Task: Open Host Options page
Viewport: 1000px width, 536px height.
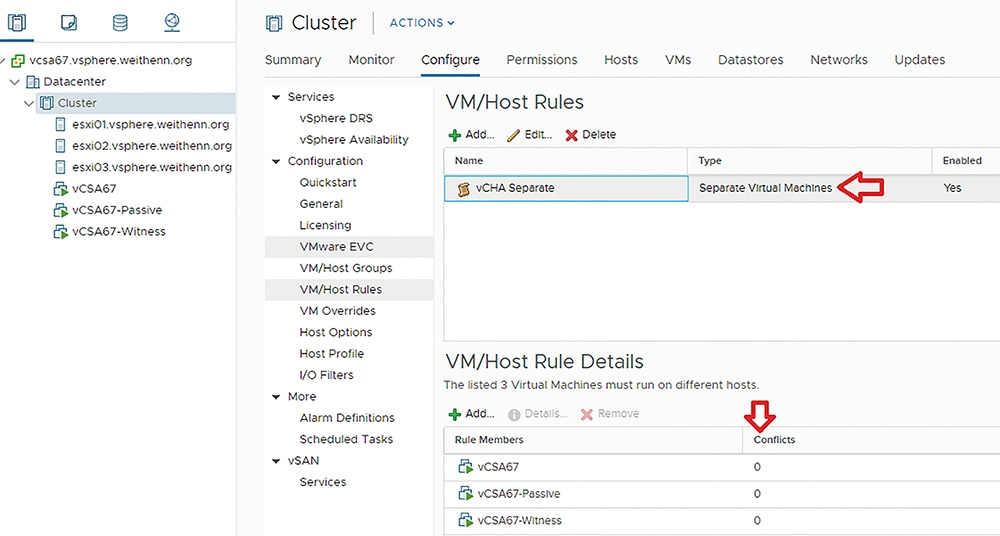Action: tap(335, 332)
